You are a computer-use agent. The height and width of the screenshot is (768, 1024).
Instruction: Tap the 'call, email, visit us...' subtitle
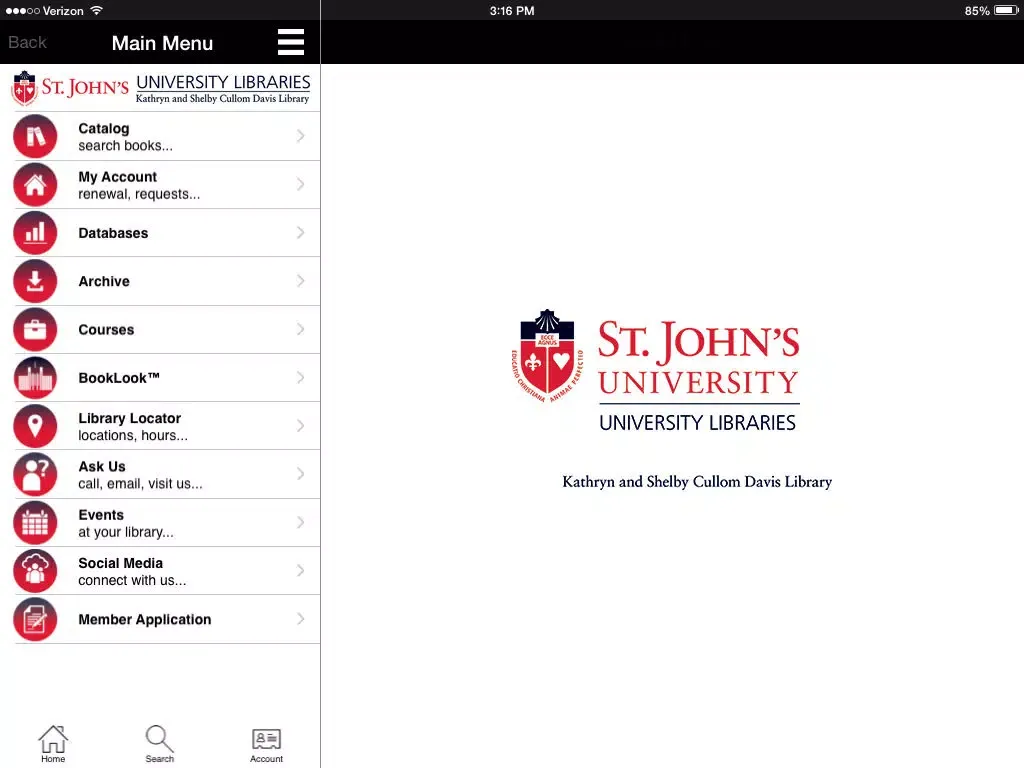pyautogui.click(x=140, y=484)
